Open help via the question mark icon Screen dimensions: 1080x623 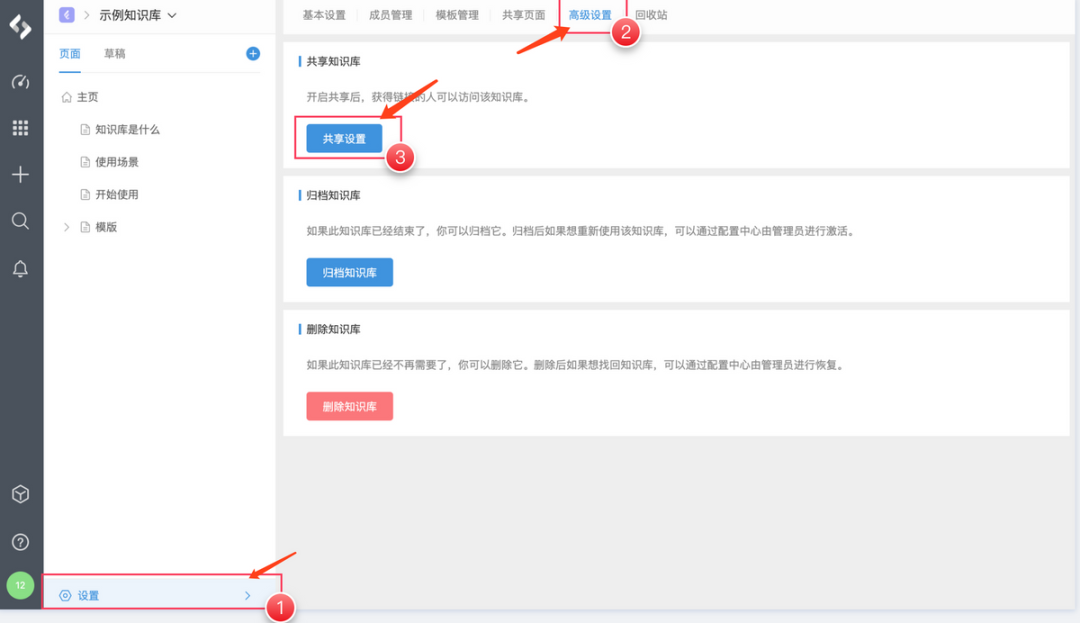tap(20, 541)
